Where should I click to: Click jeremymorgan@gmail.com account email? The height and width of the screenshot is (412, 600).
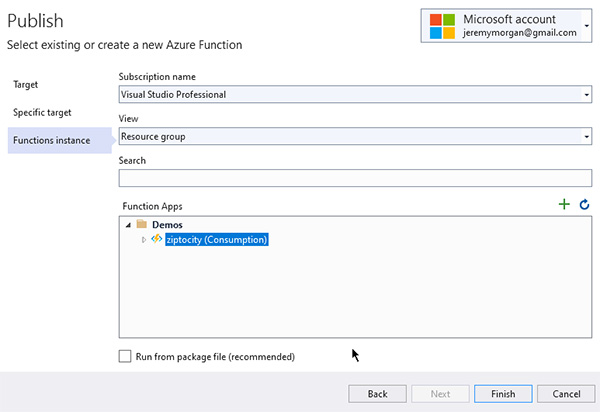click(x=519, y=33)
